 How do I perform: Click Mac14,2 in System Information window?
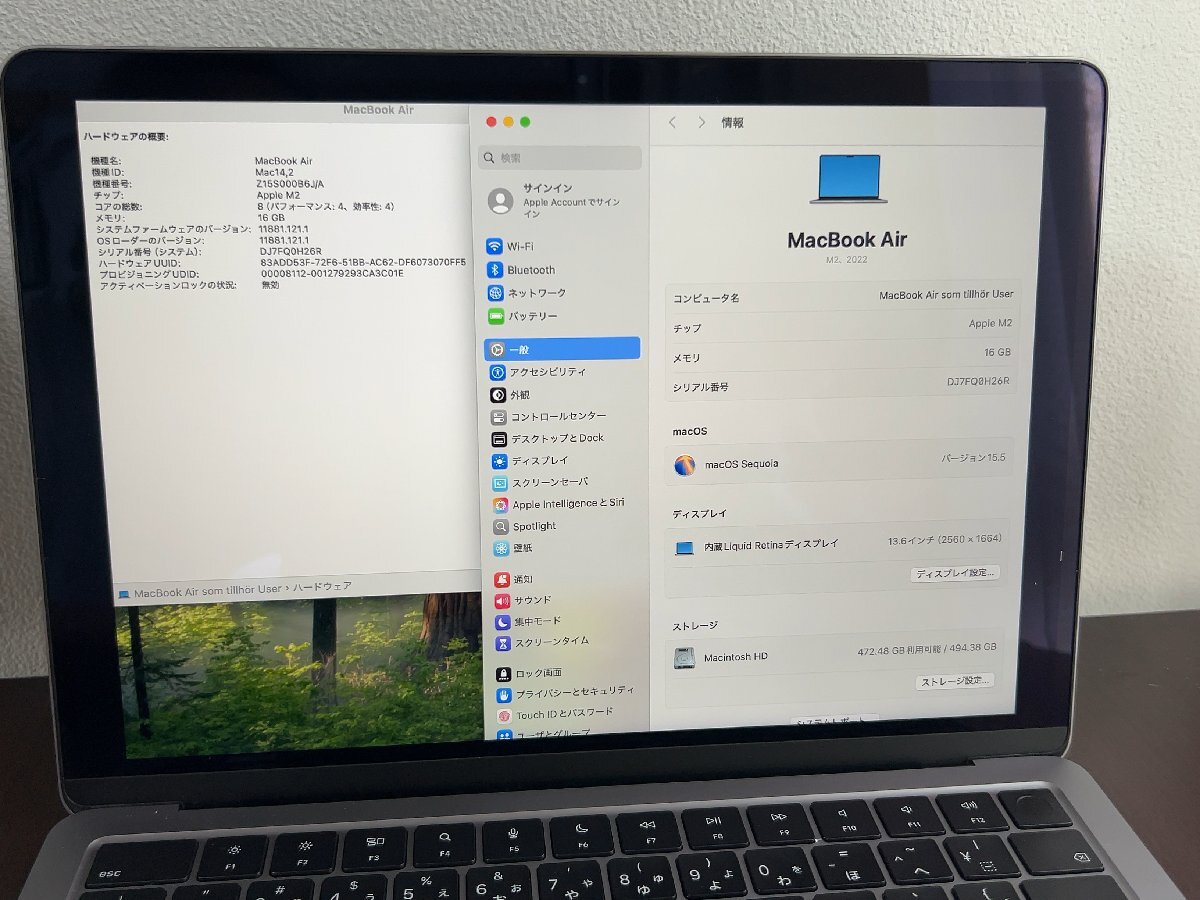[275, 172]
